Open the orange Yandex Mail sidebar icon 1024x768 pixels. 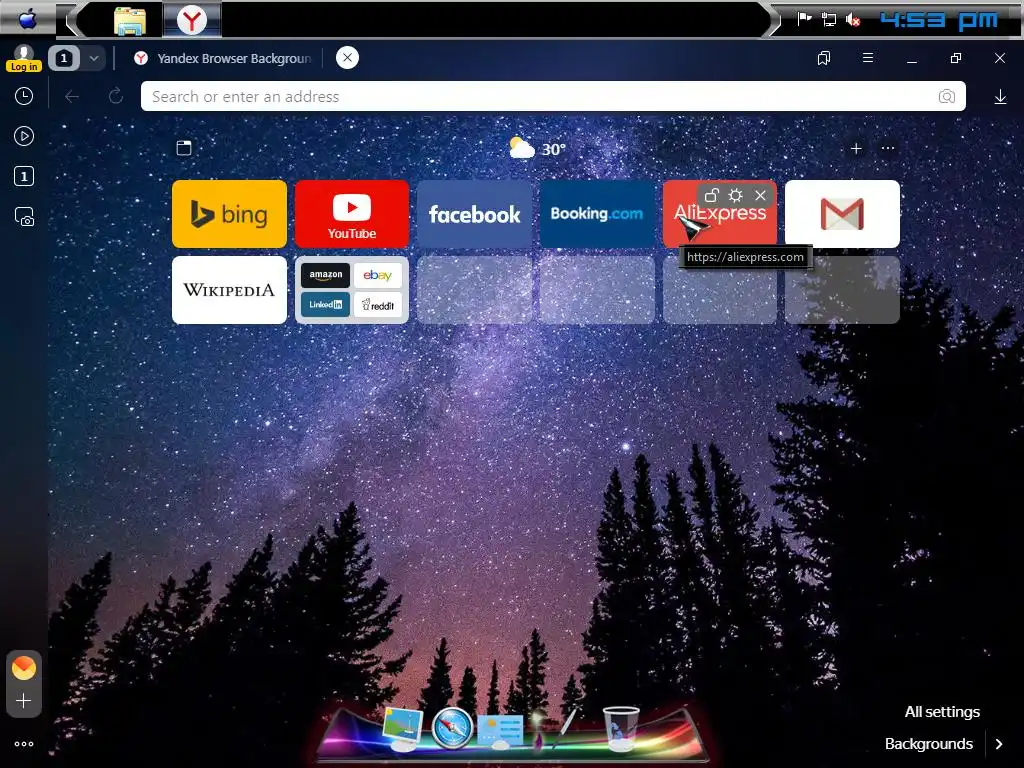pos(24,667)
